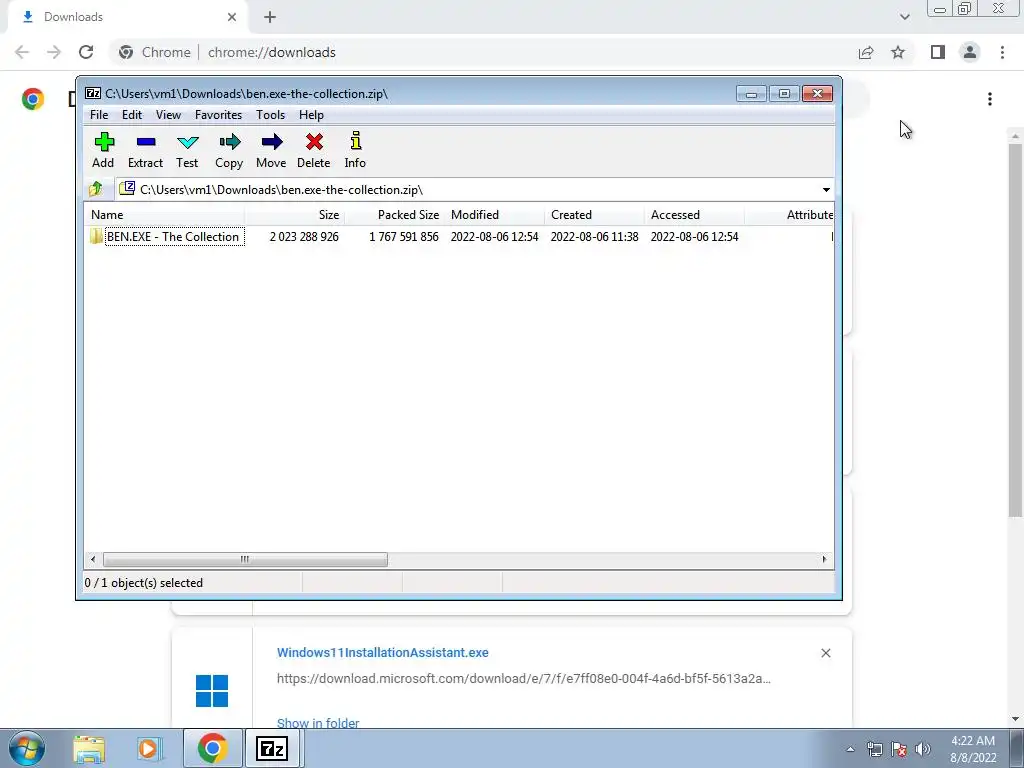This screenshot has width=1024, height=768.
Task: Open the Windows Start orb
Action: tap(26, 748)
